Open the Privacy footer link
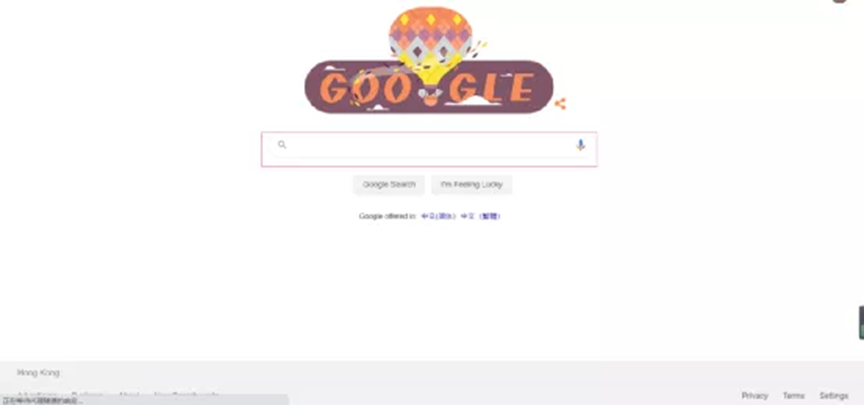Image resolution: width=864 pixels, height=405 pixels. point(754,396)
